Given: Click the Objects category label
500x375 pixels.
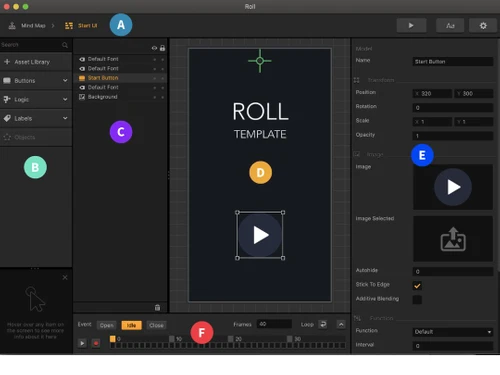Looking at the screenshot, I should (25, 137).
